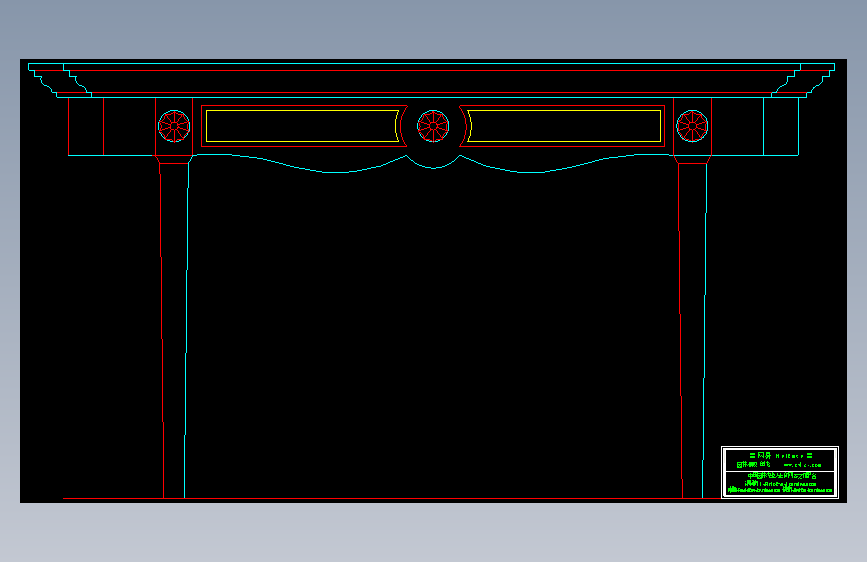
Task: Select the right rosette circle ornament
Action: point(692,126)
